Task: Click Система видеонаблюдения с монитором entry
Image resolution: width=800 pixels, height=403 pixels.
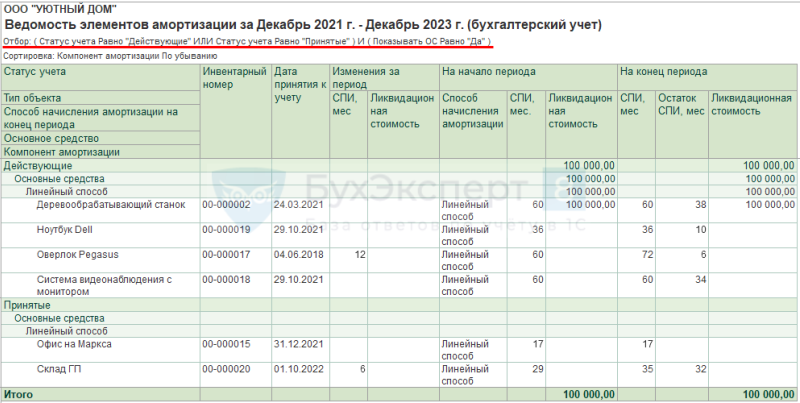Action: [104, 286]
